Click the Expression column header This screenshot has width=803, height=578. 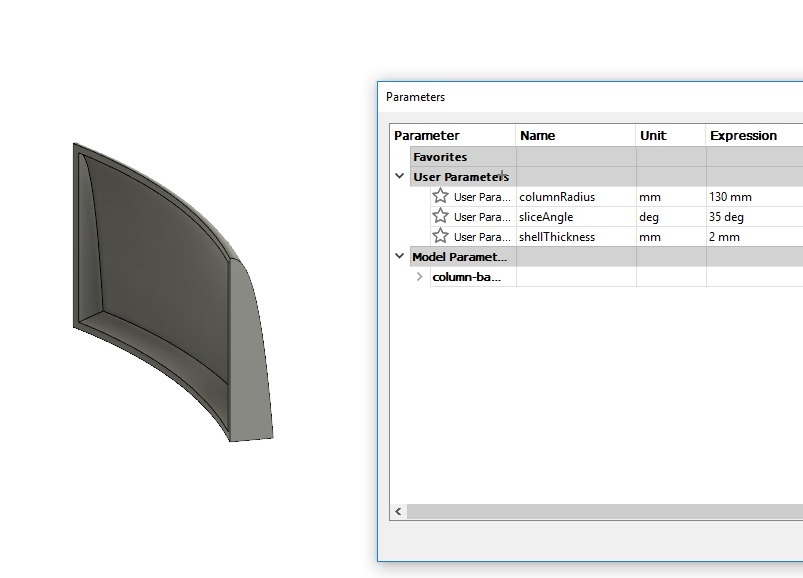click(743, 135)
